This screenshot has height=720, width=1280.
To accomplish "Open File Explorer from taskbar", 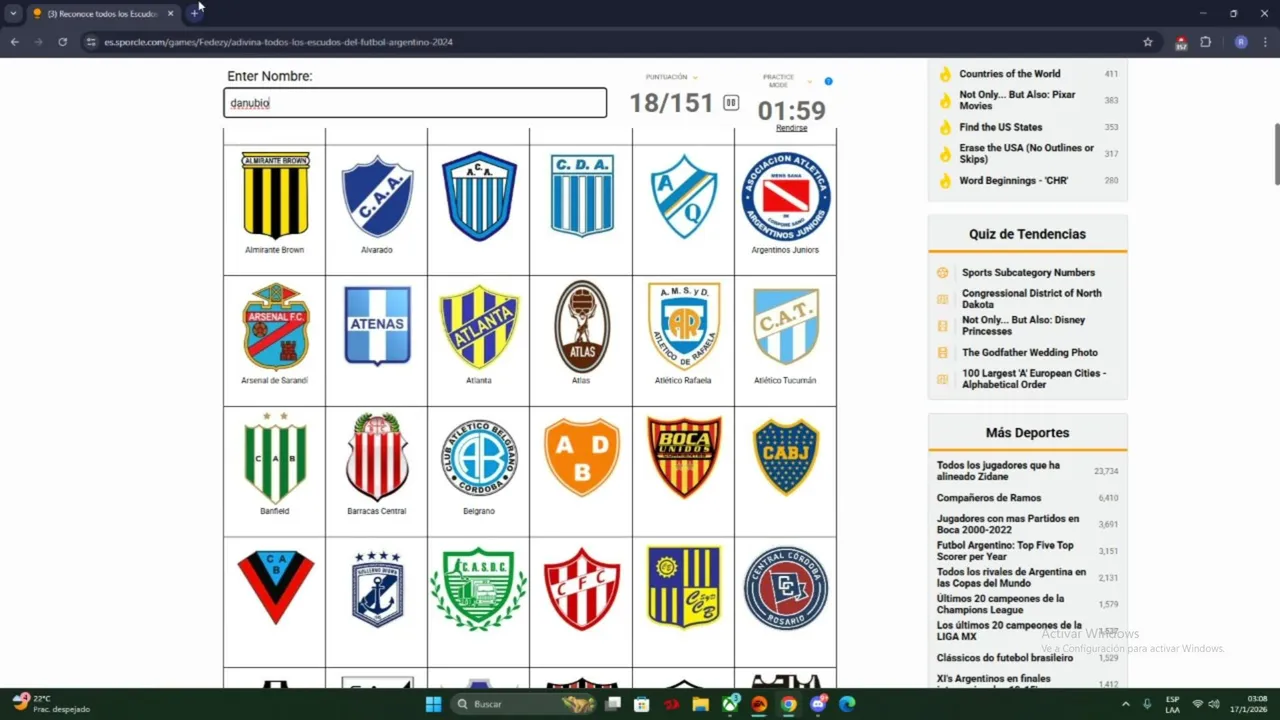I will click(x=701, y=704).
